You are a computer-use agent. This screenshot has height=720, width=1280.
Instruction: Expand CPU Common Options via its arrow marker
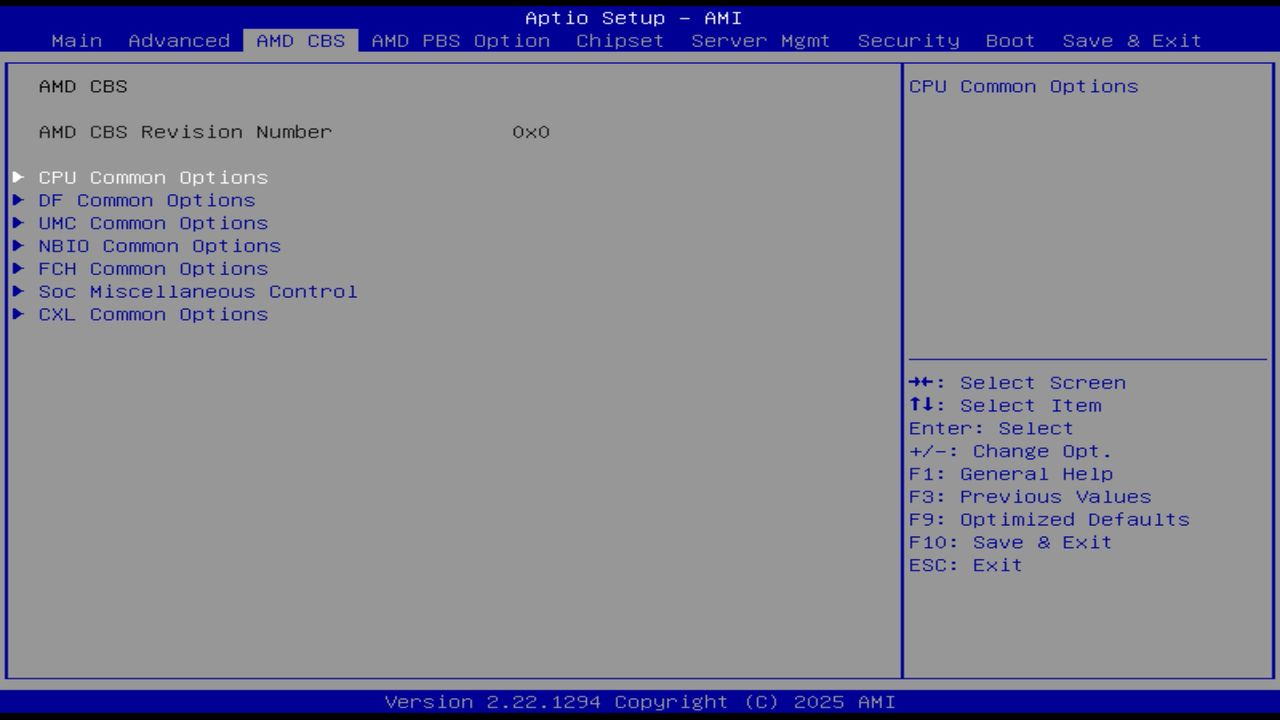tap(19, 177)
